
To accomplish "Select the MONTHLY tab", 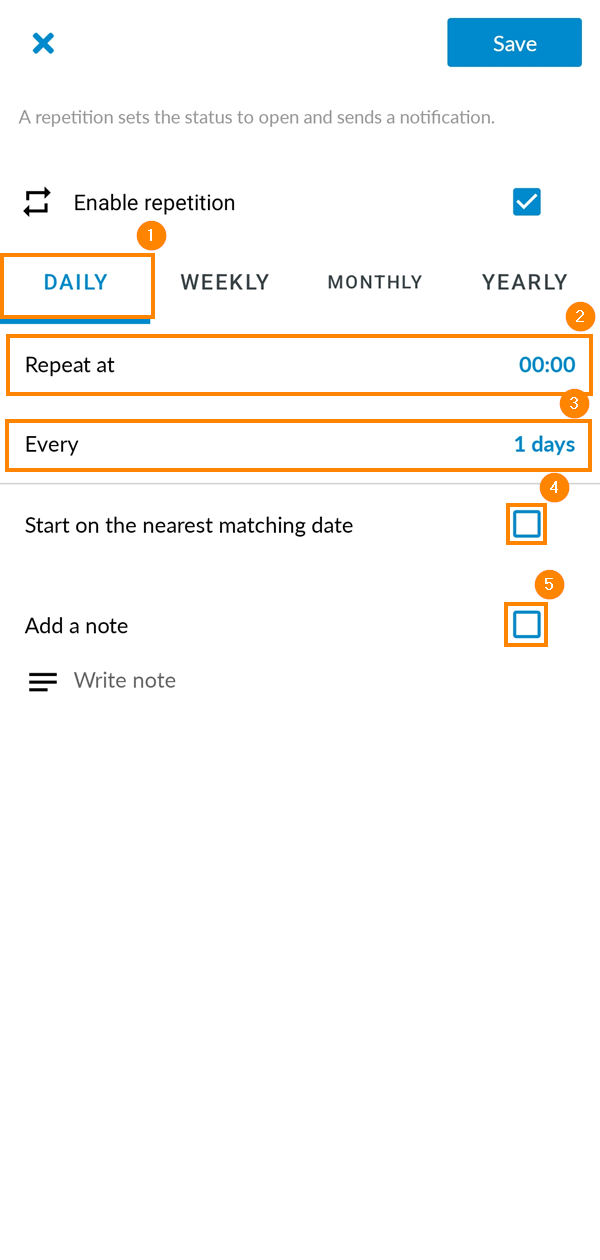I will point(375,282).
